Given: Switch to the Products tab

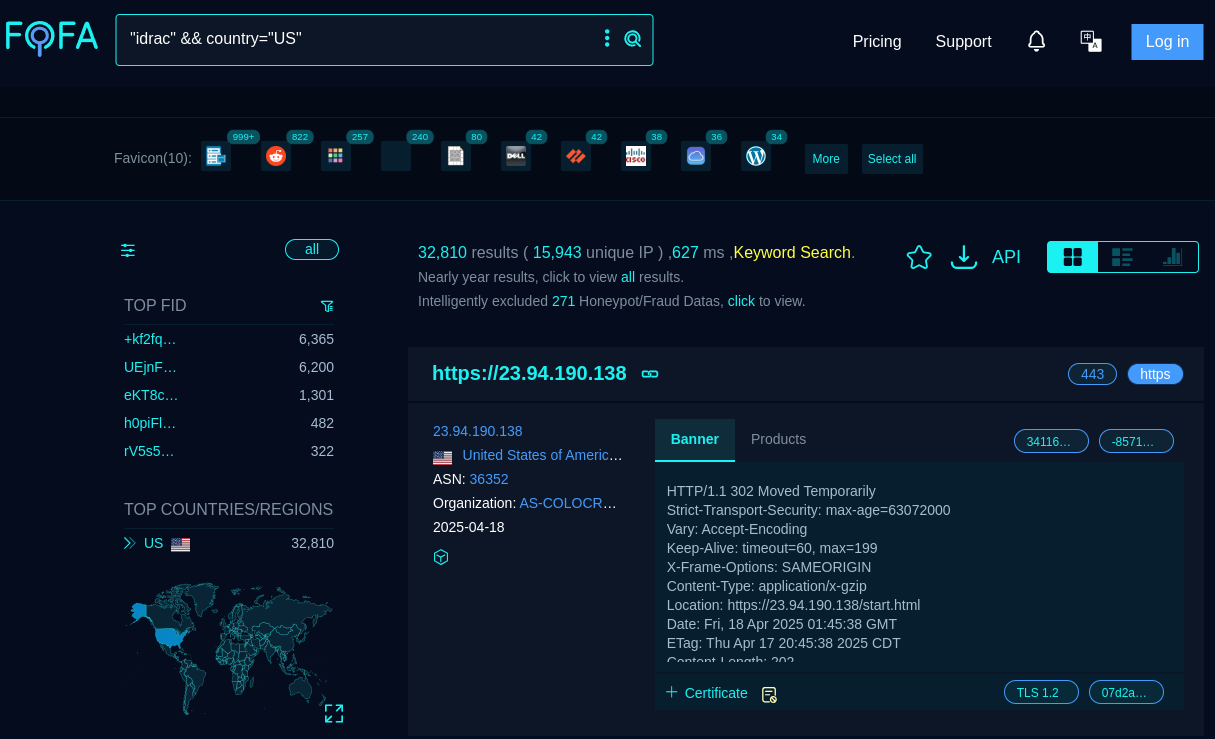Looking at the screenshot, I should 778,439.
